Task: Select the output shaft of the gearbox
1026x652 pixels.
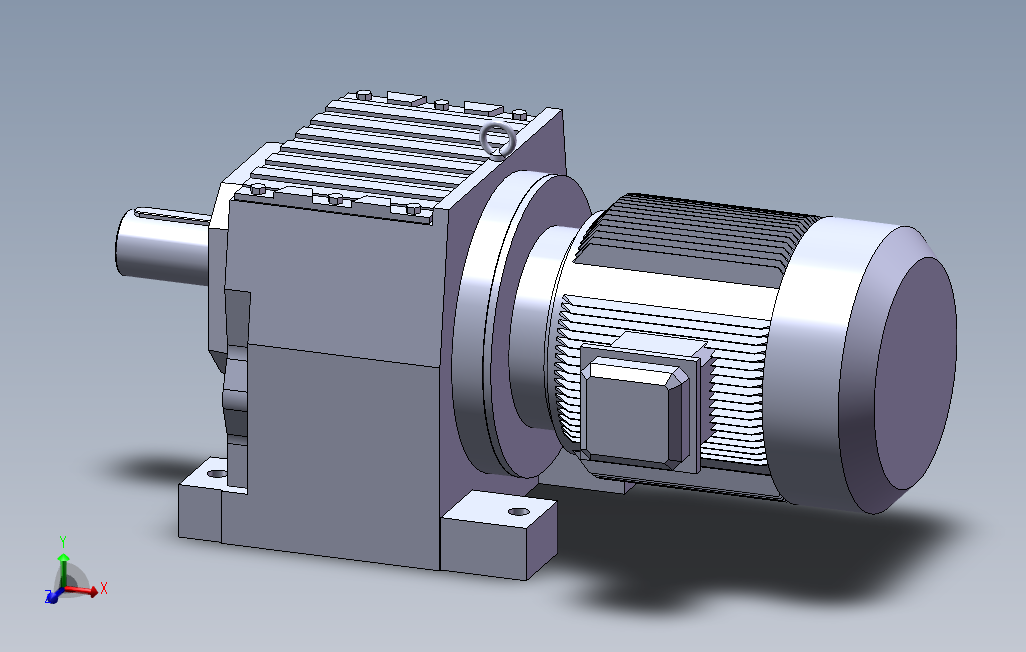Action: 164,246
